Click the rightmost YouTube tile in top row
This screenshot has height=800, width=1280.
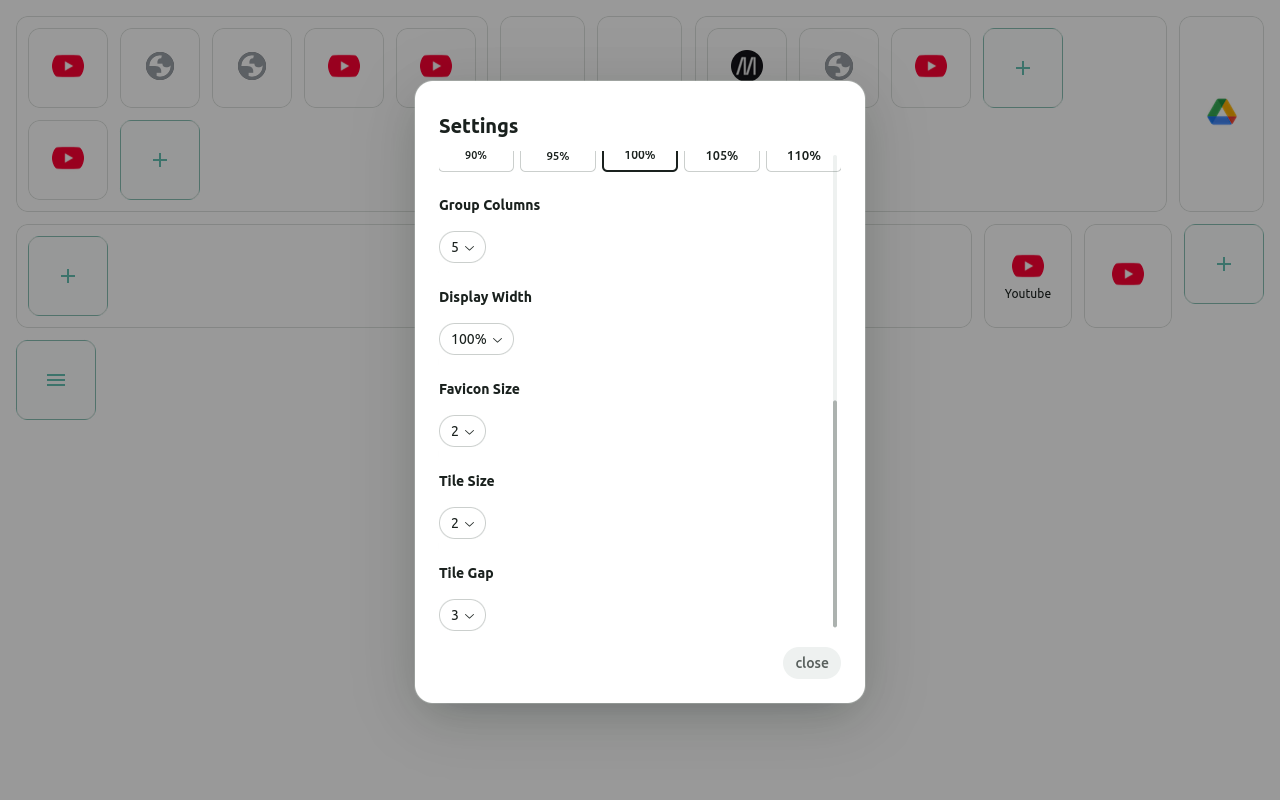[x=930, y=67]
